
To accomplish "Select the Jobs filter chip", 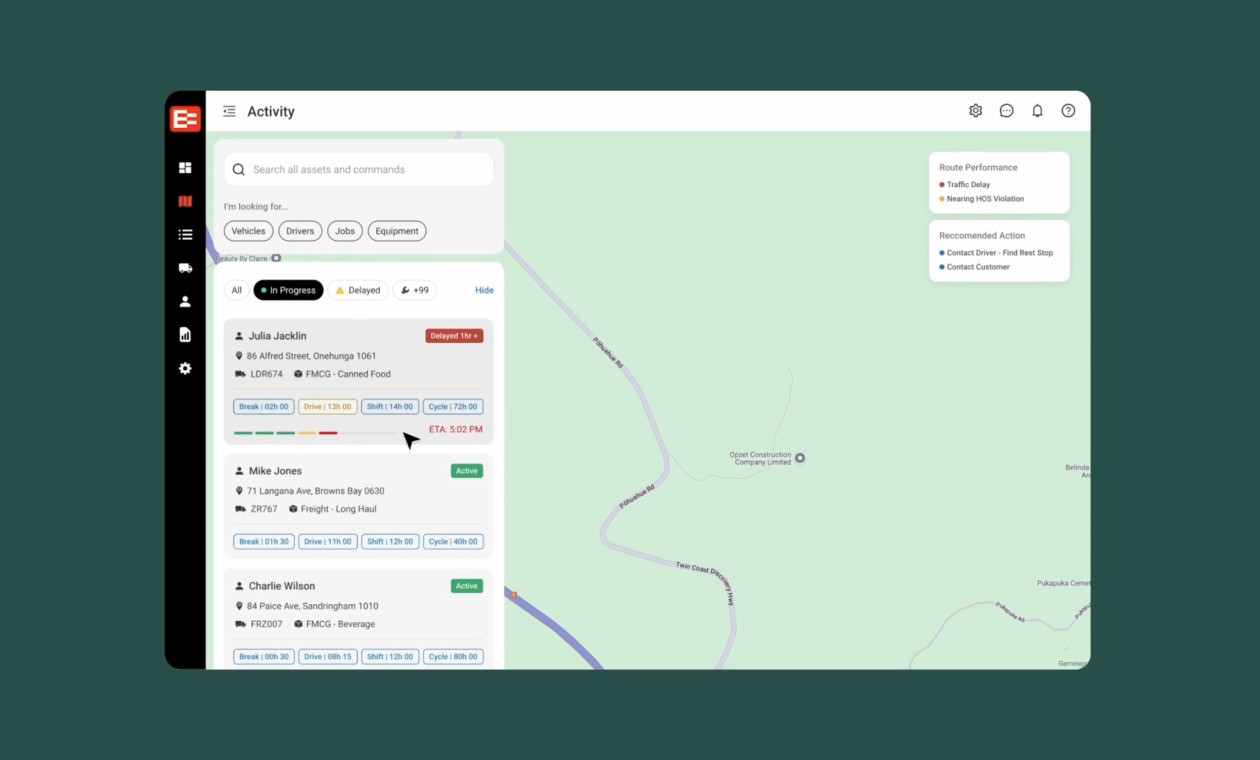I will [x=345, y=231].
